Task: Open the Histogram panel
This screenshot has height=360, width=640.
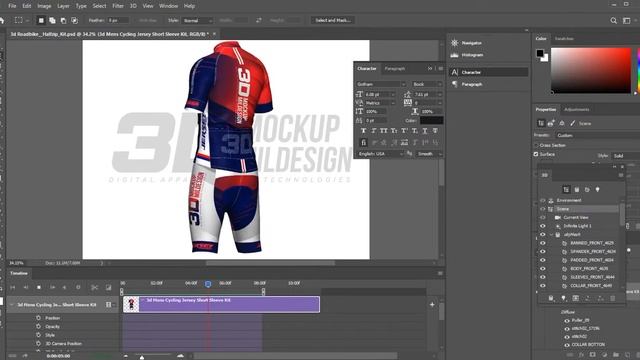Action: [x=472, y=55]
